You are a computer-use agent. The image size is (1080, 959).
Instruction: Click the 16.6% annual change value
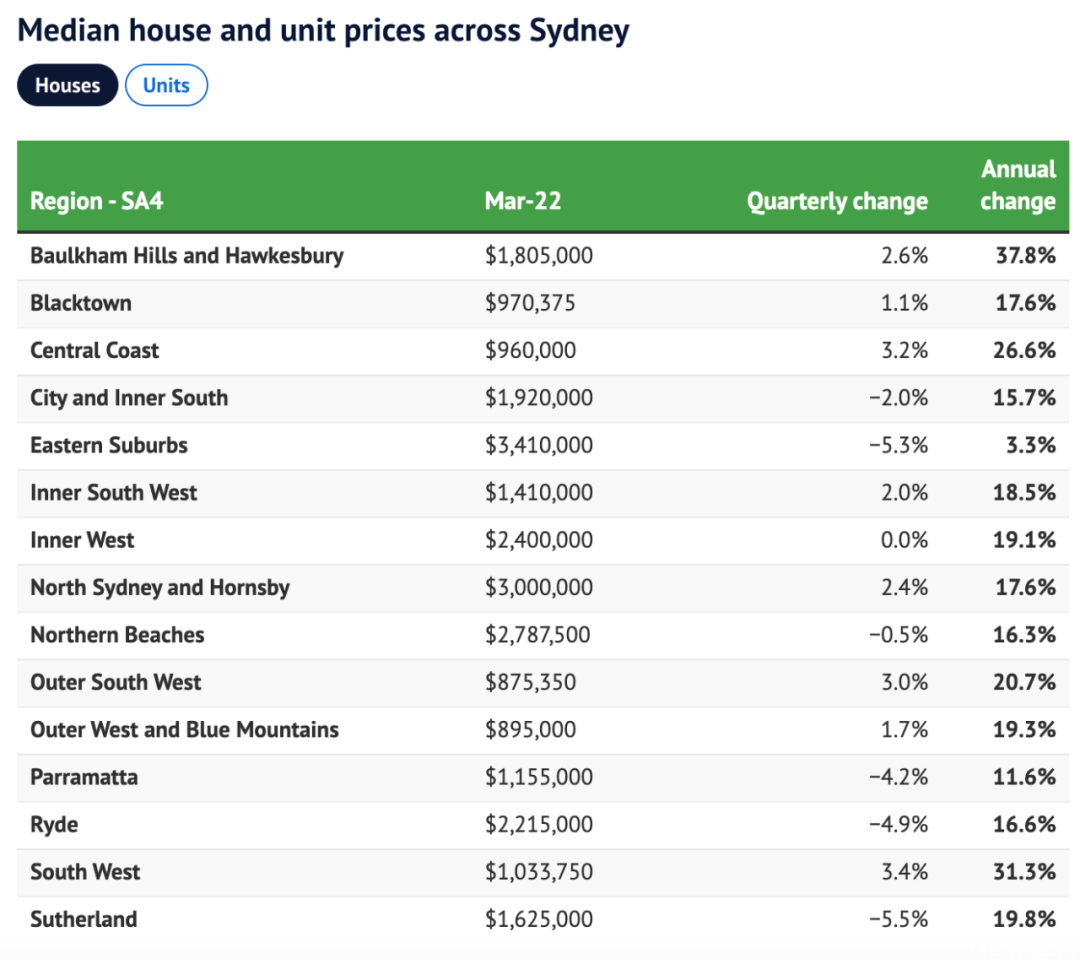[x=1024, y=825]
